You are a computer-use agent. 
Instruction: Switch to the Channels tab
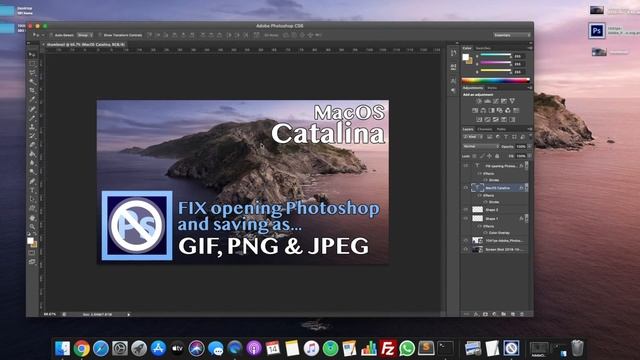485,129
